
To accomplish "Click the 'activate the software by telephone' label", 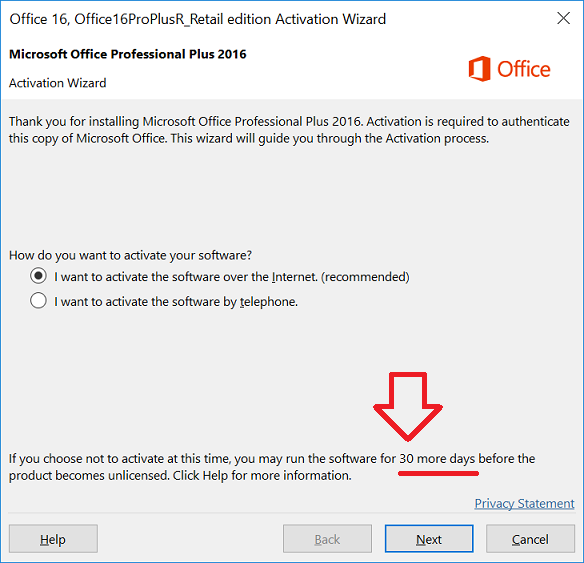I will (176, 301).
